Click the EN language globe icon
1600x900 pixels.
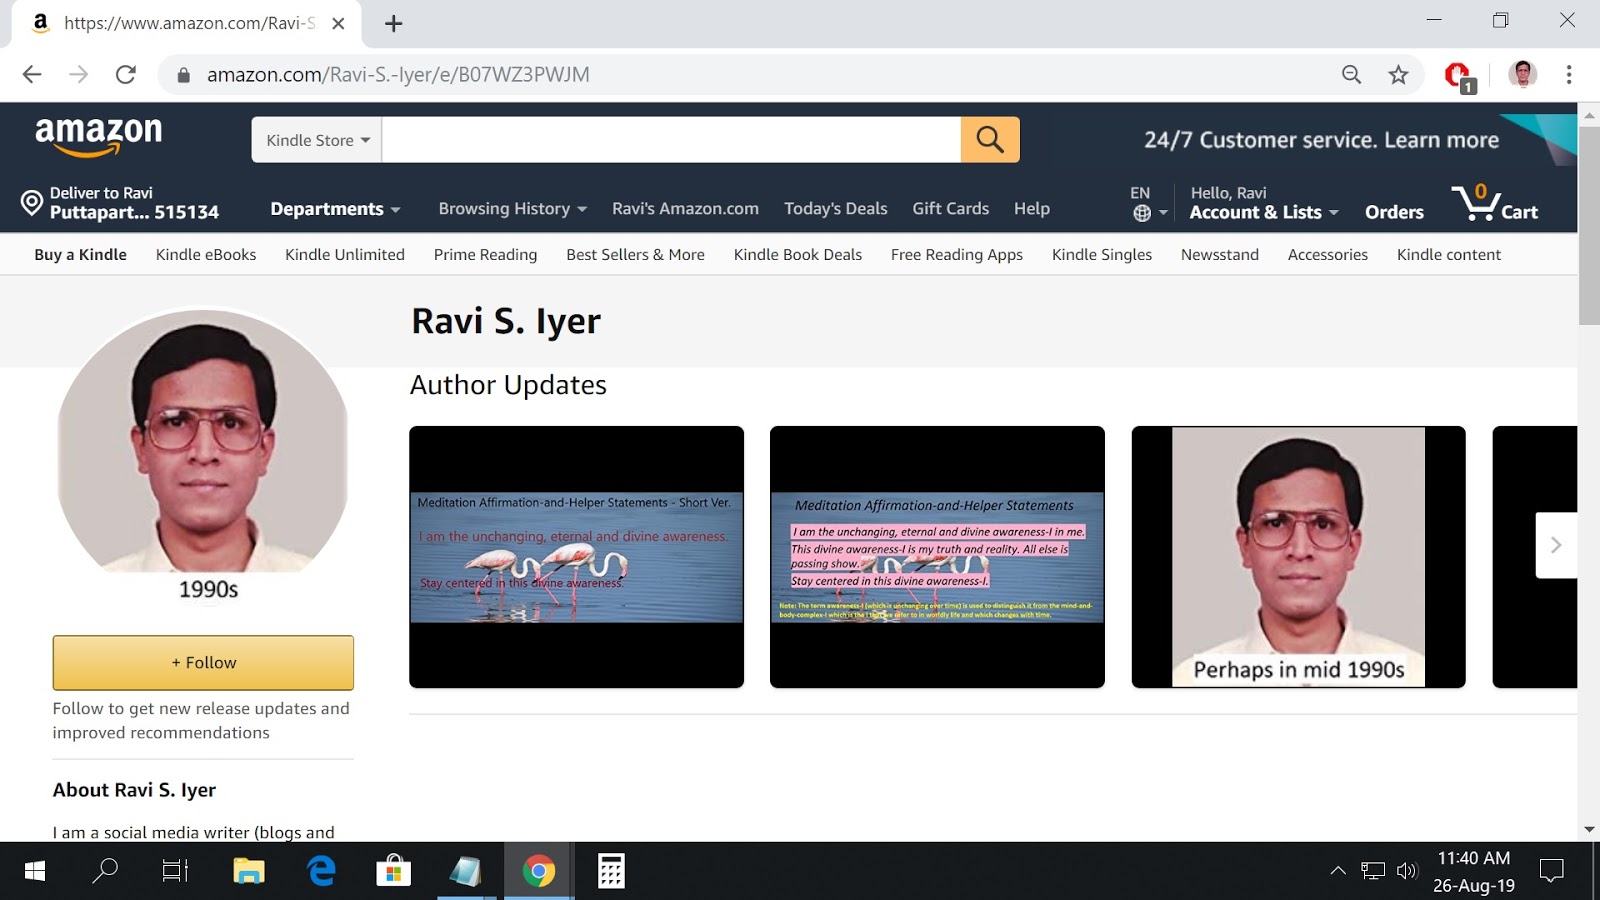[1142, 213]
